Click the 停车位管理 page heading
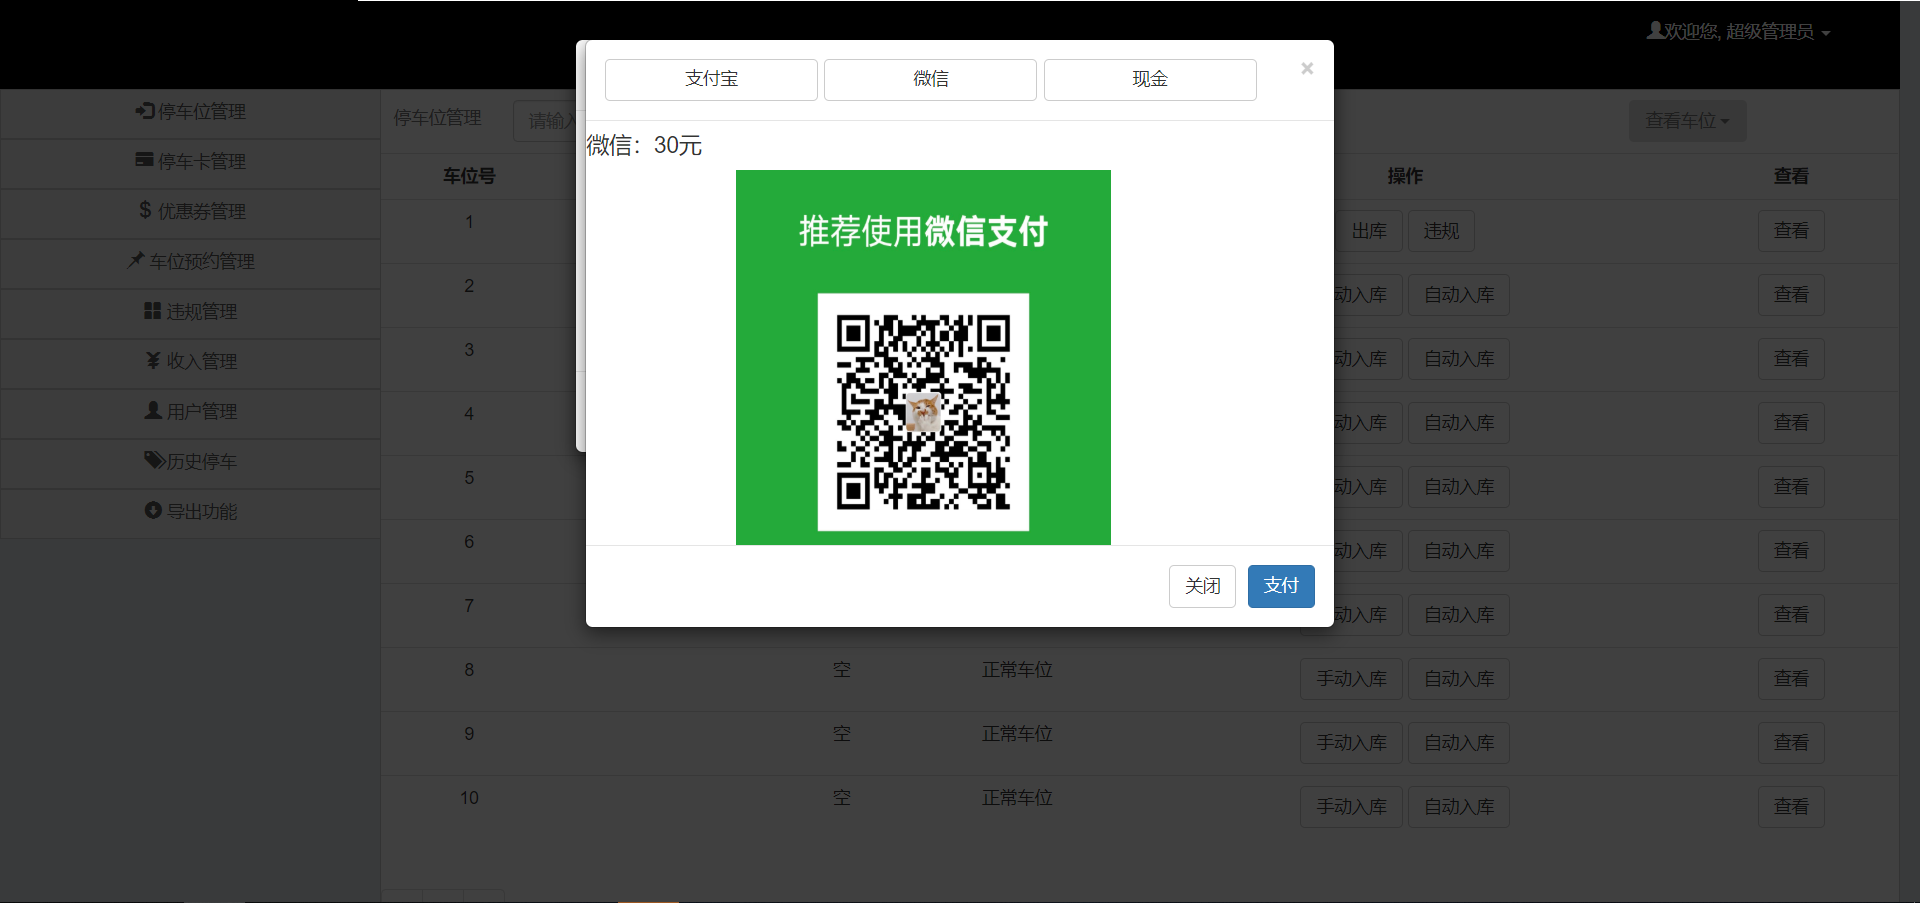1920x903 pixels. (x=437, y=118)
